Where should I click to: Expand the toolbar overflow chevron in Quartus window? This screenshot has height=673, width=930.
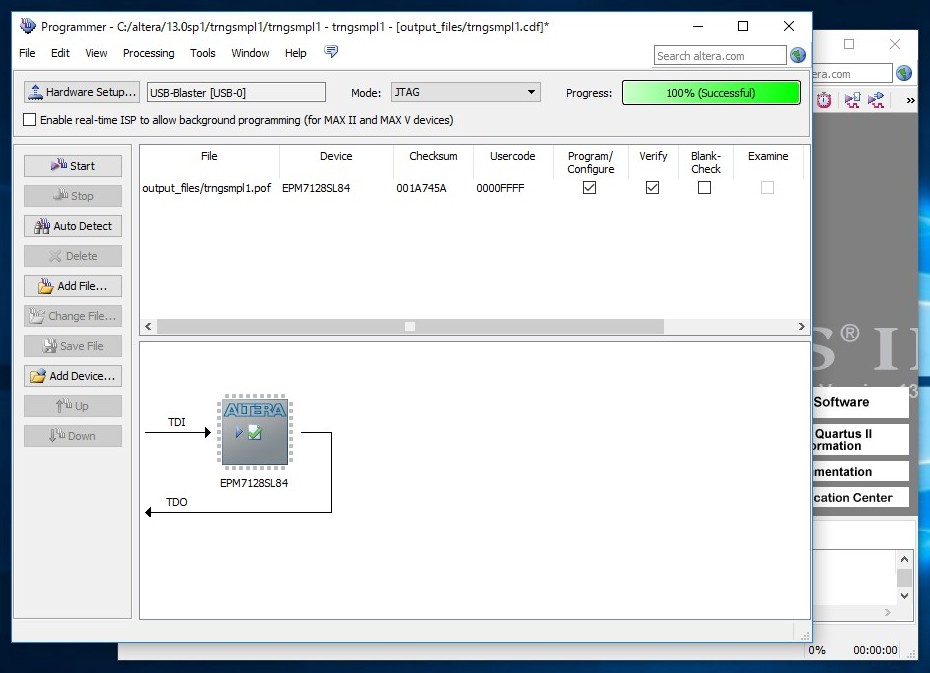point(910,100)
